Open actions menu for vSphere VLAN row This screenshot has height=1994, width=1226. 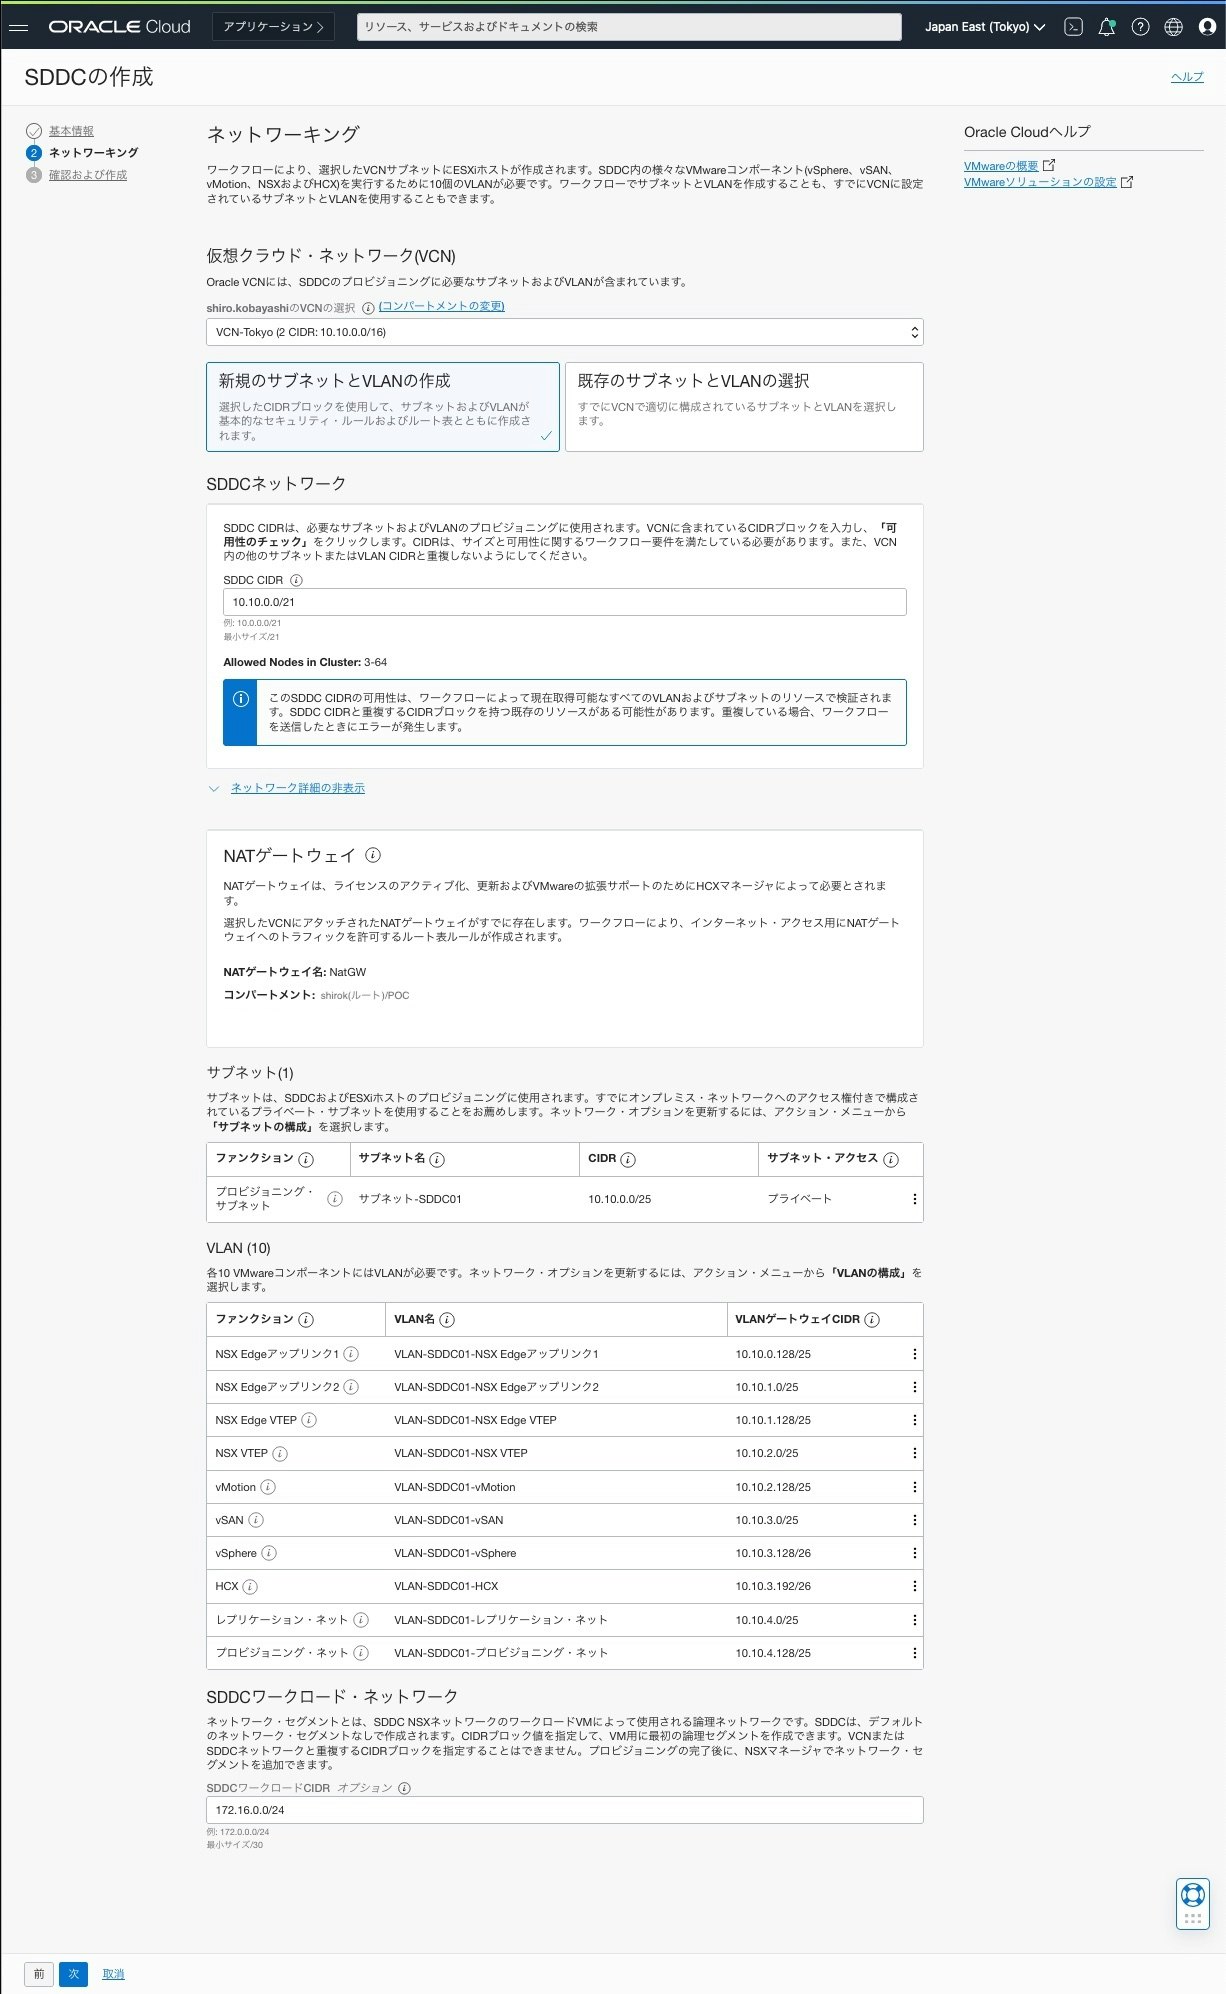[914, 1553]
